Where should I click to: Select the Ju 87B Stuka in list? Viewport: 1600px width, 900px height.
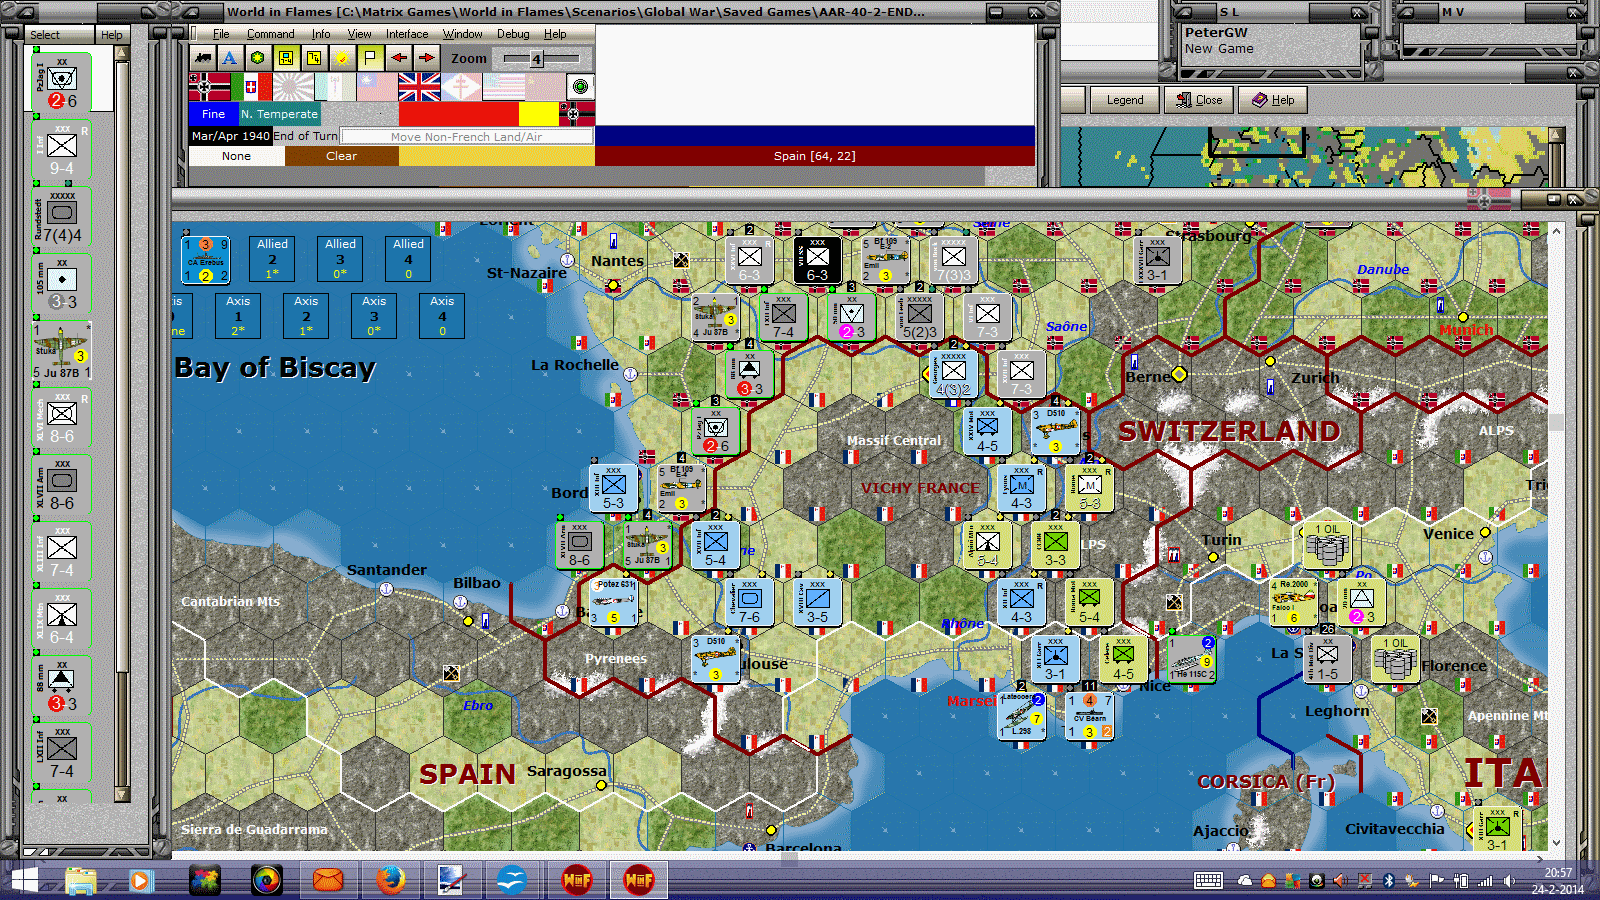(x=62, y=351)
